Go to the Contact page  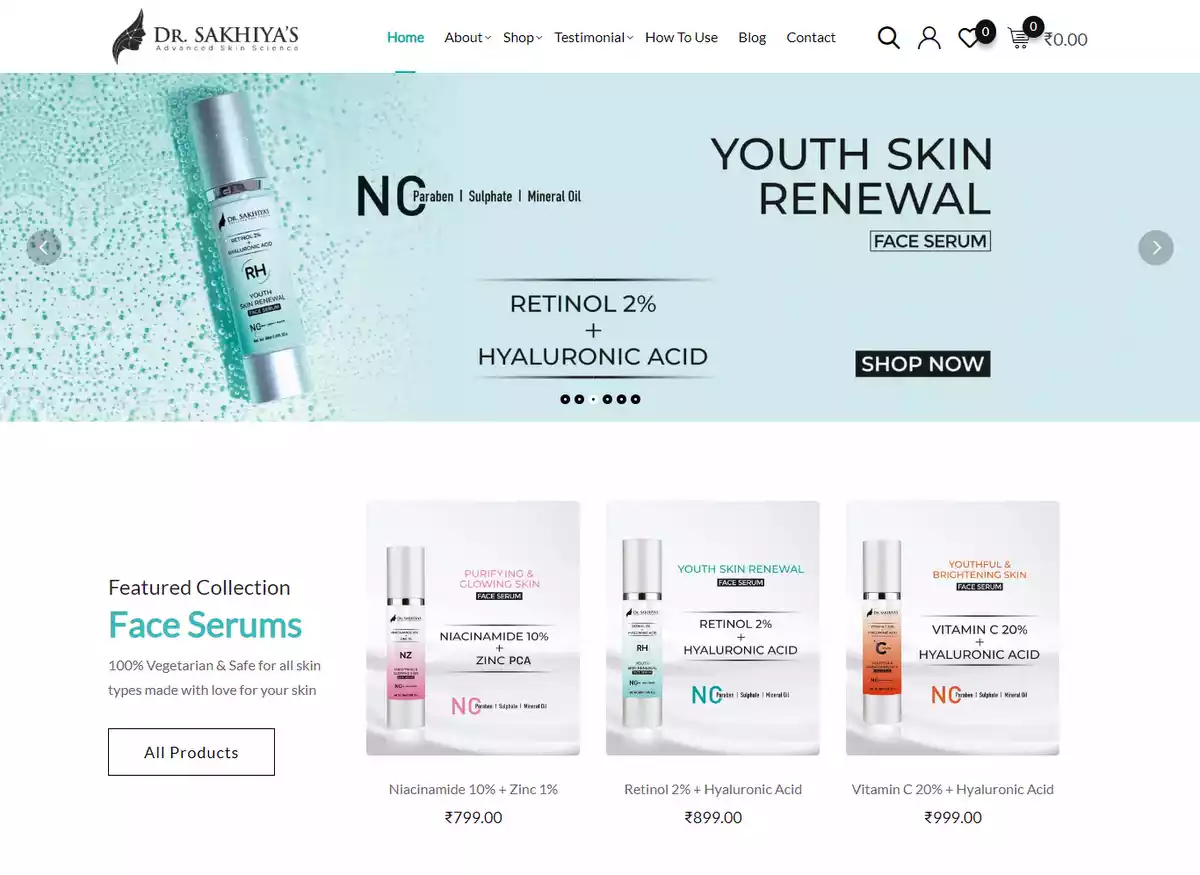tap(811, 37)
